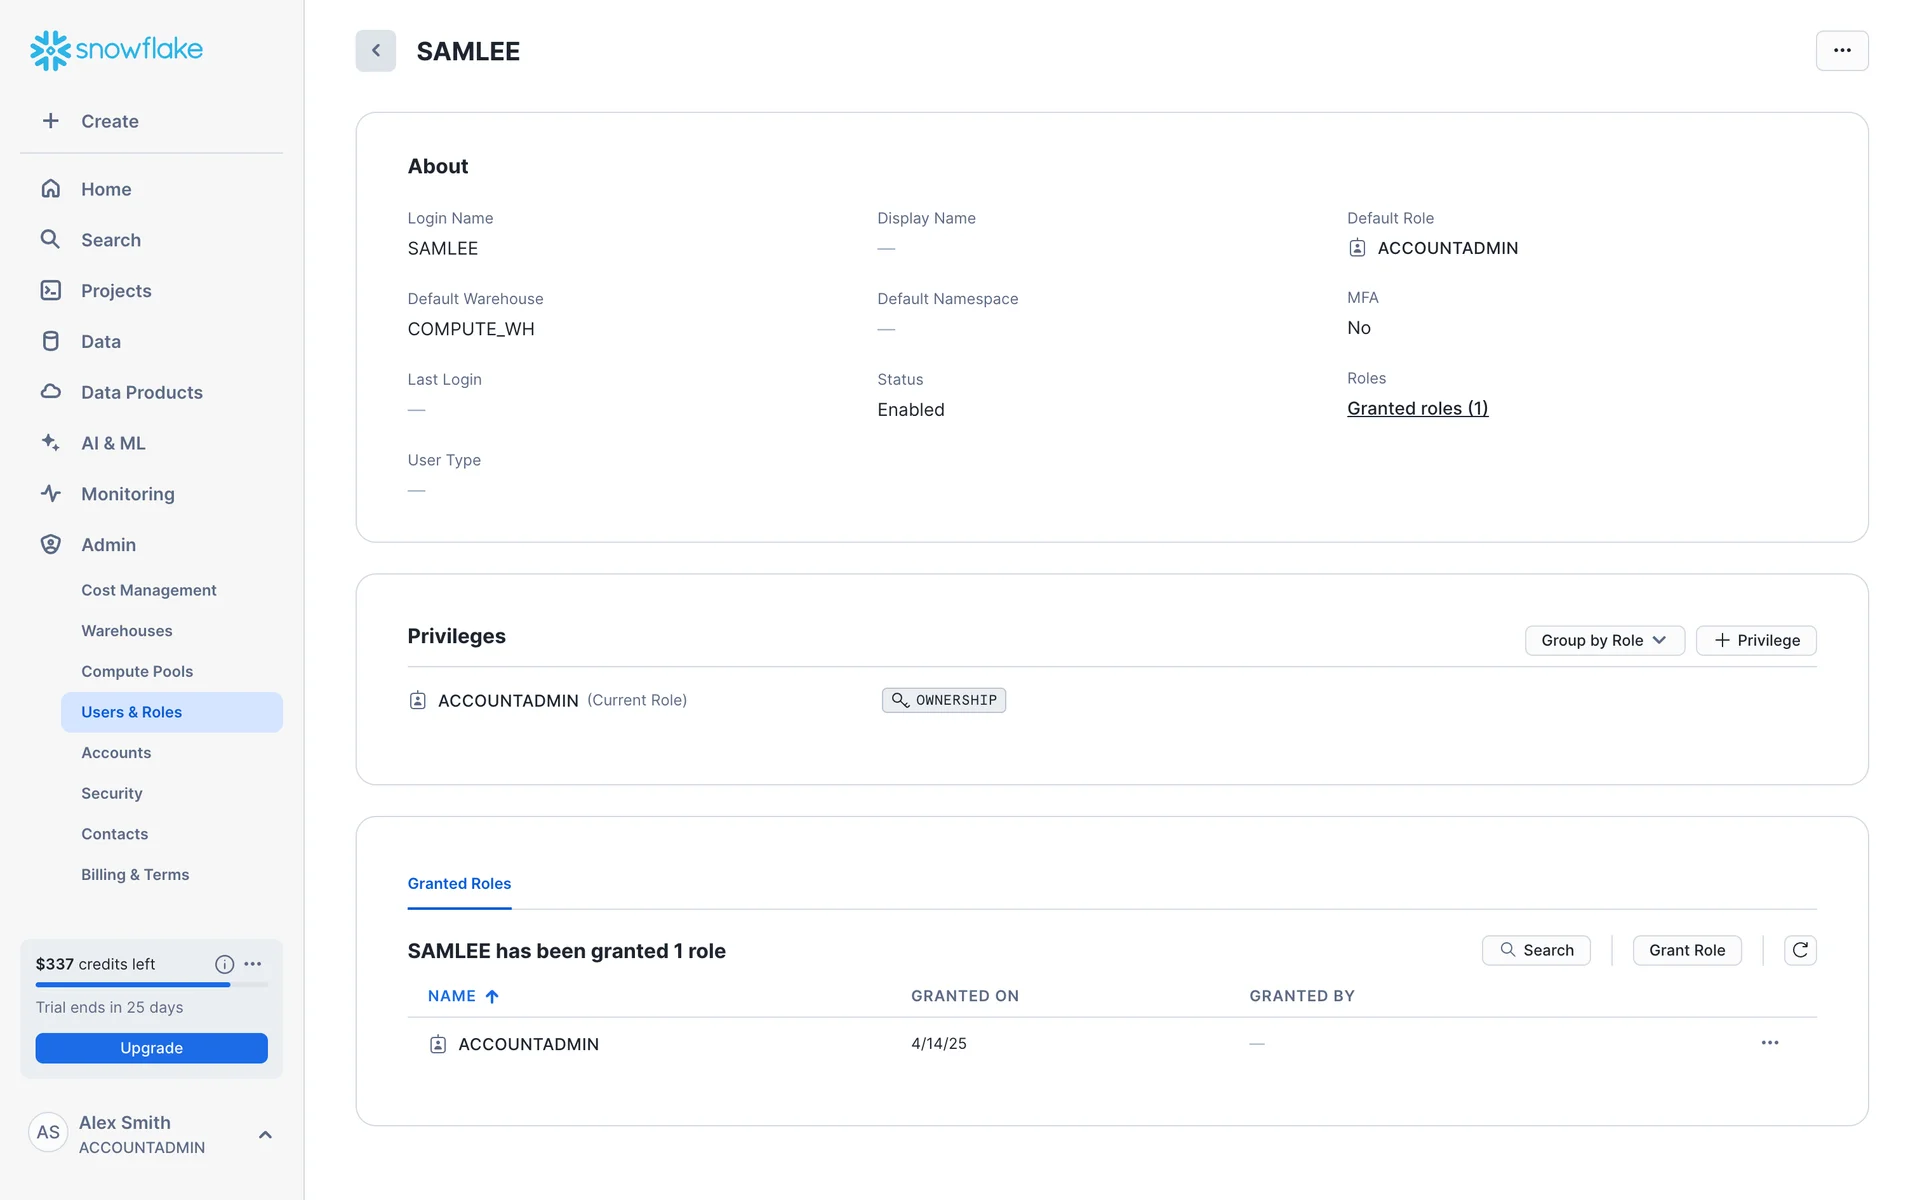The image size is (1920, 1200).
Task: Open ACCOUNTADMIN row actions ellipsis
Action: click(1769, 1043)
